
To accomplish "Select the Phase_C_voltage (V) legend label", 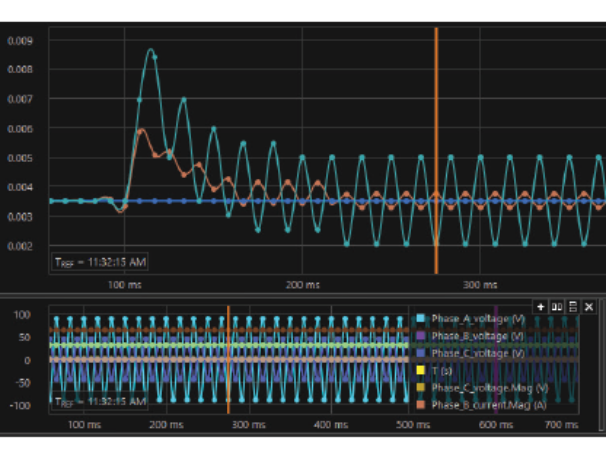I will tap(478, 354).
